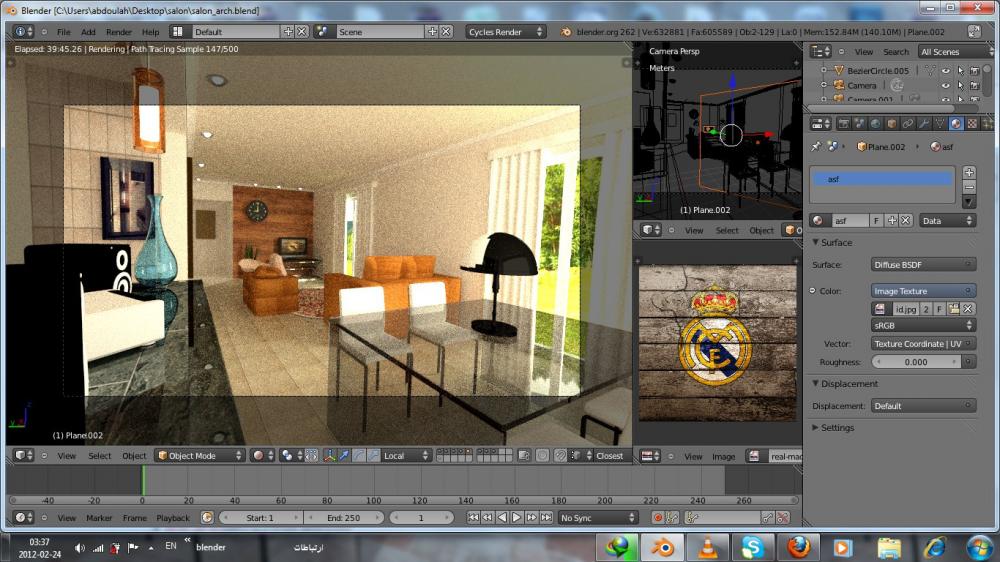Viewport: 1000px width, 562px height.
Task: Jump to the end frame button
Action: 547,517
